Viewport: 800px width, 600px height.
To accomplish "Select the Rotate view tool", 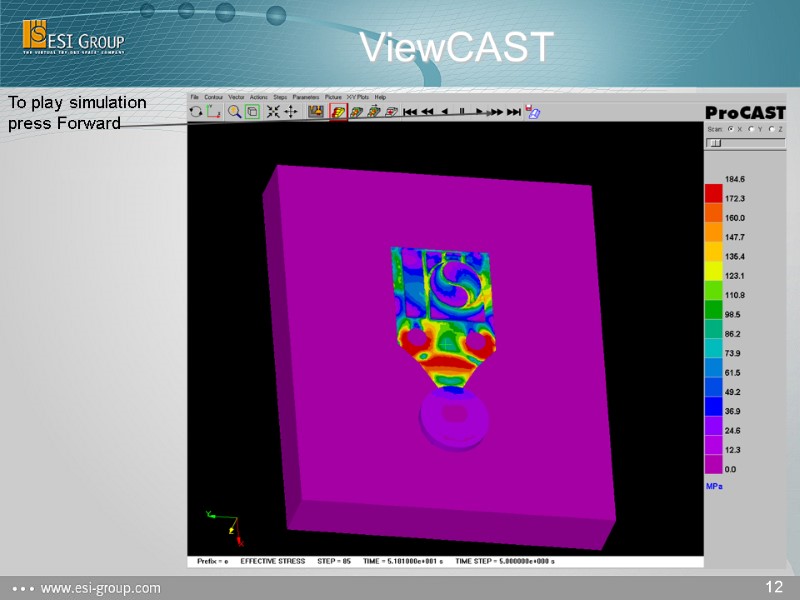I will coord(195,110).
